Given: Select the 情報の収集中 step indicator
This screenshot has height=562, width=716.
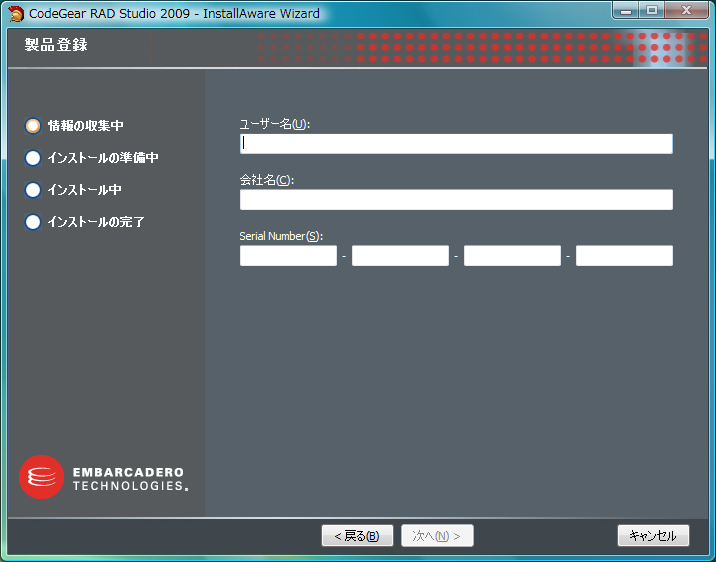Looking at the screenshot, I should (x=33, y=126).
